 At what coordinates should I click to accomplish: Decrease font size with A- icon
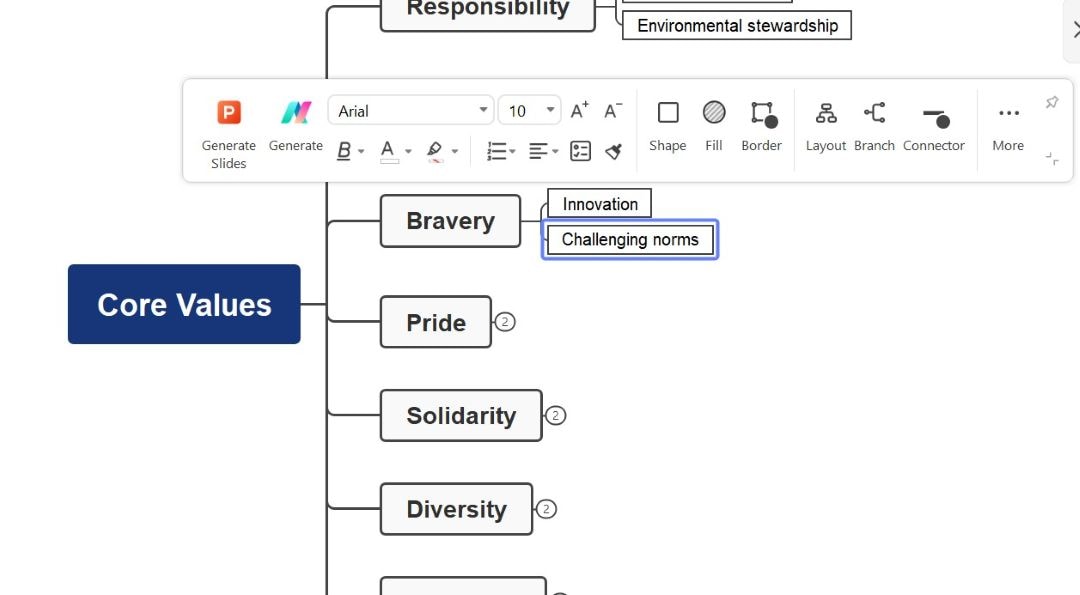(x=612, y=111)
